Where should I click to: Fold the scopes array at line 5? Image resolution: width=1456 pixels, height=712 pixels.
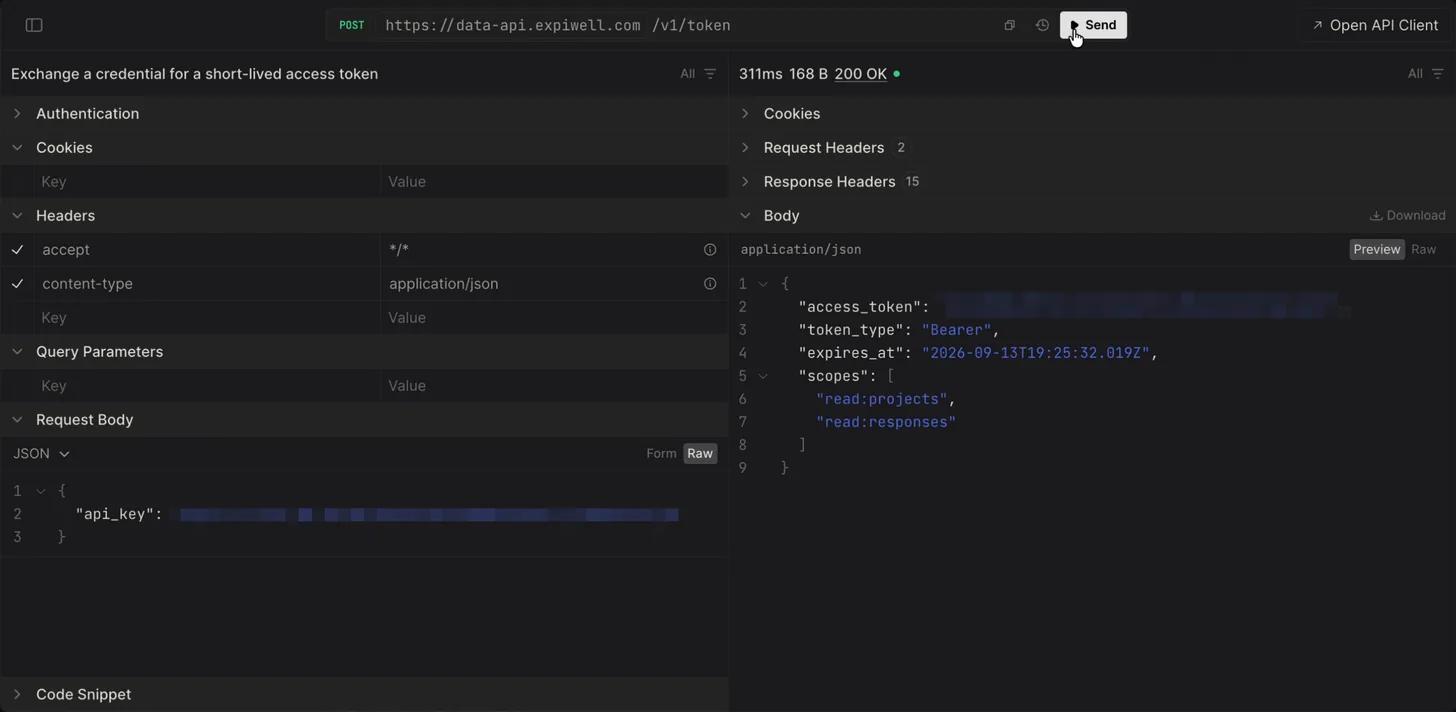click(x=763, y=376)
